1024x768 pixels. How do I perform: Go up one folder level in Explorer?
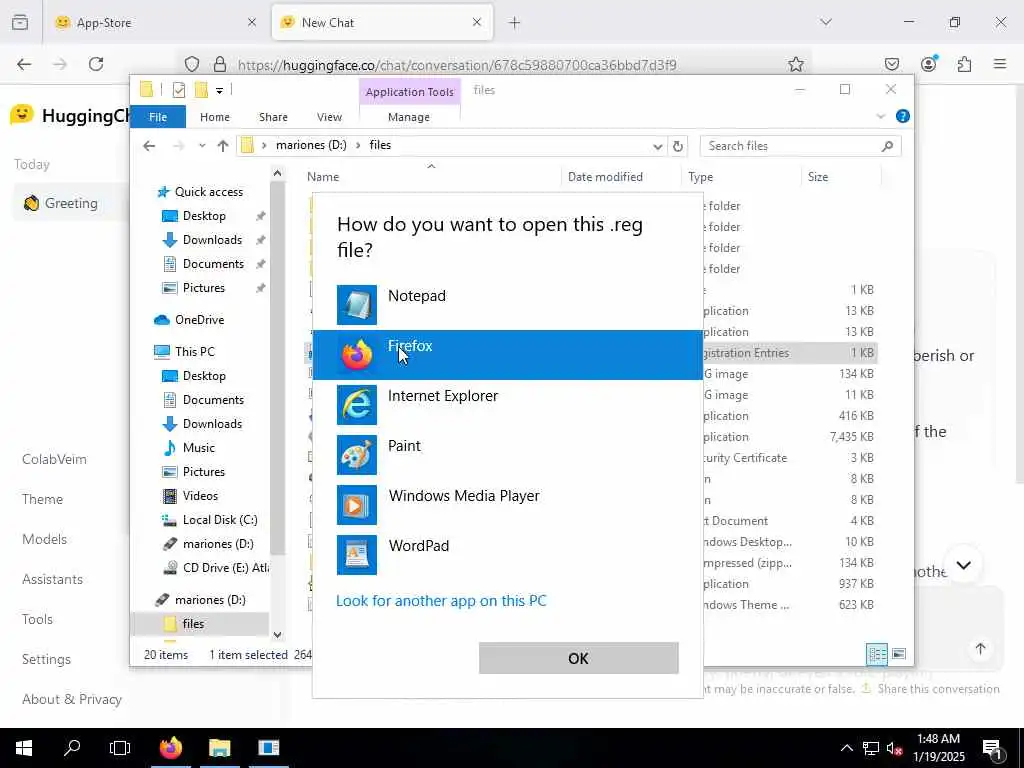click(x=223, y=146)
